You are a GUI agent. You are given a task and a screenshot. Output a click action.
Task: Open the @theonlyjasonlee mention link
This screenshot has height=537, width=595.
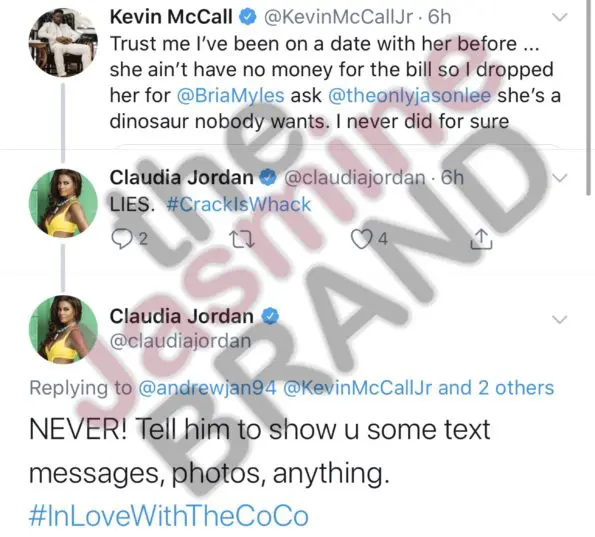[x=409, y=95]
